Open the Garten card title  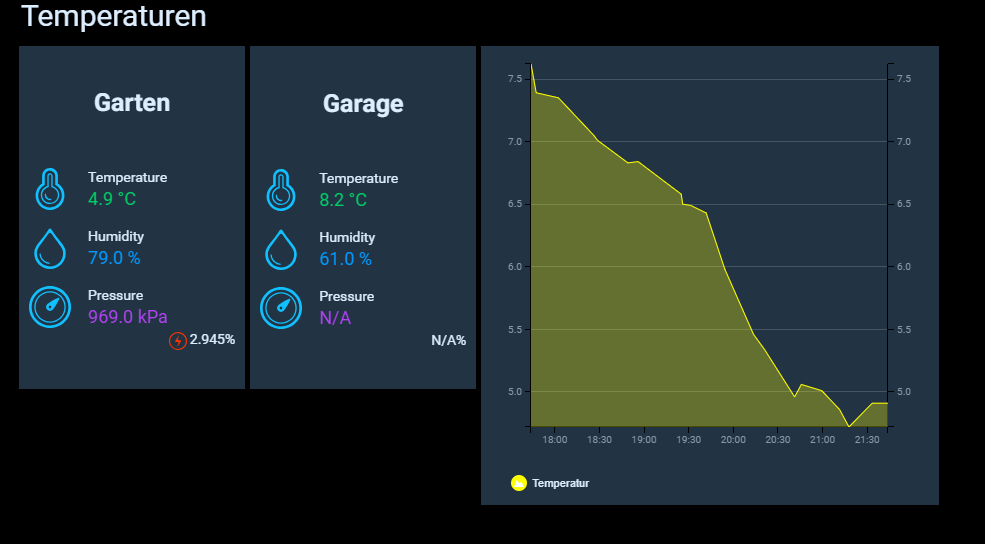(132, 102)
